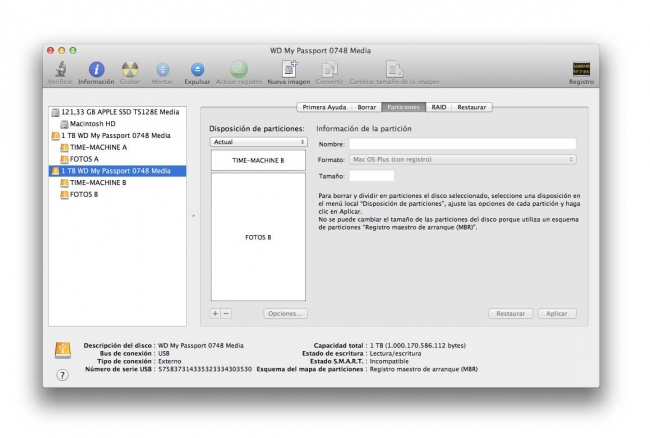Click the FOTOS A volume icon
The image size is (650, 438).
(x=64, y=159)
